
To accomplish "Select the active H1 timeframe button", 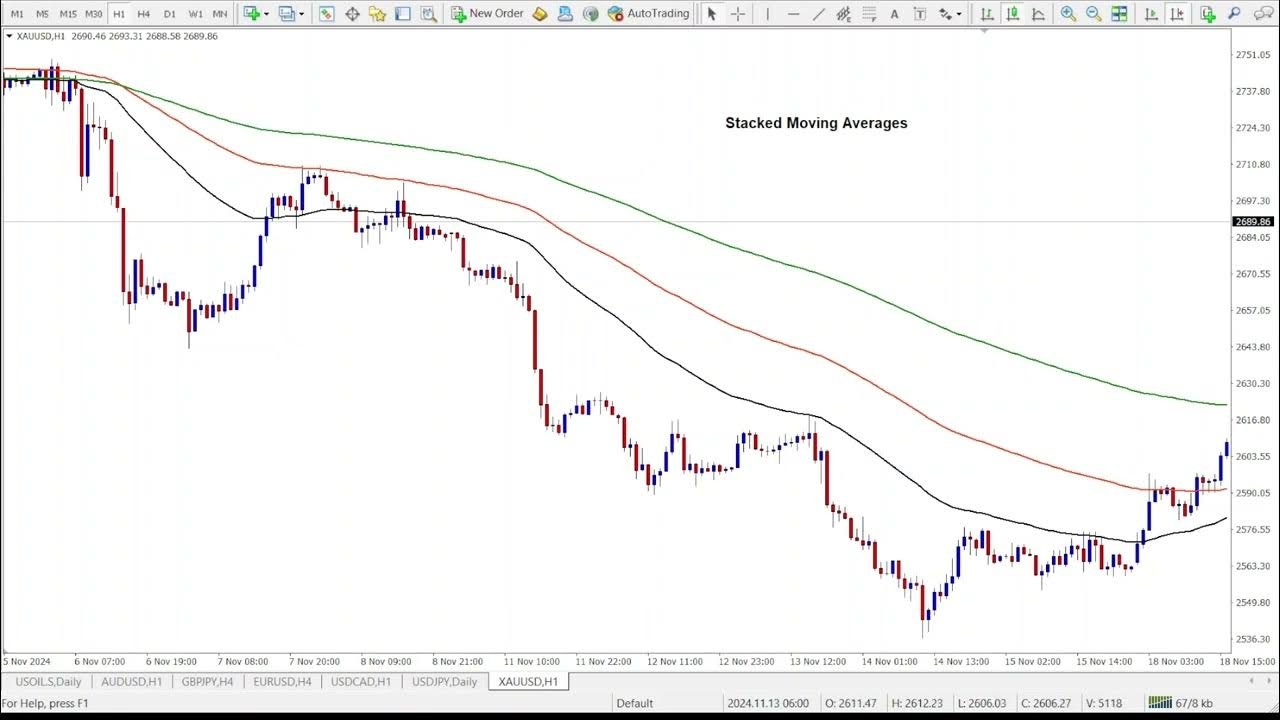I will click(x=119, y=13).
